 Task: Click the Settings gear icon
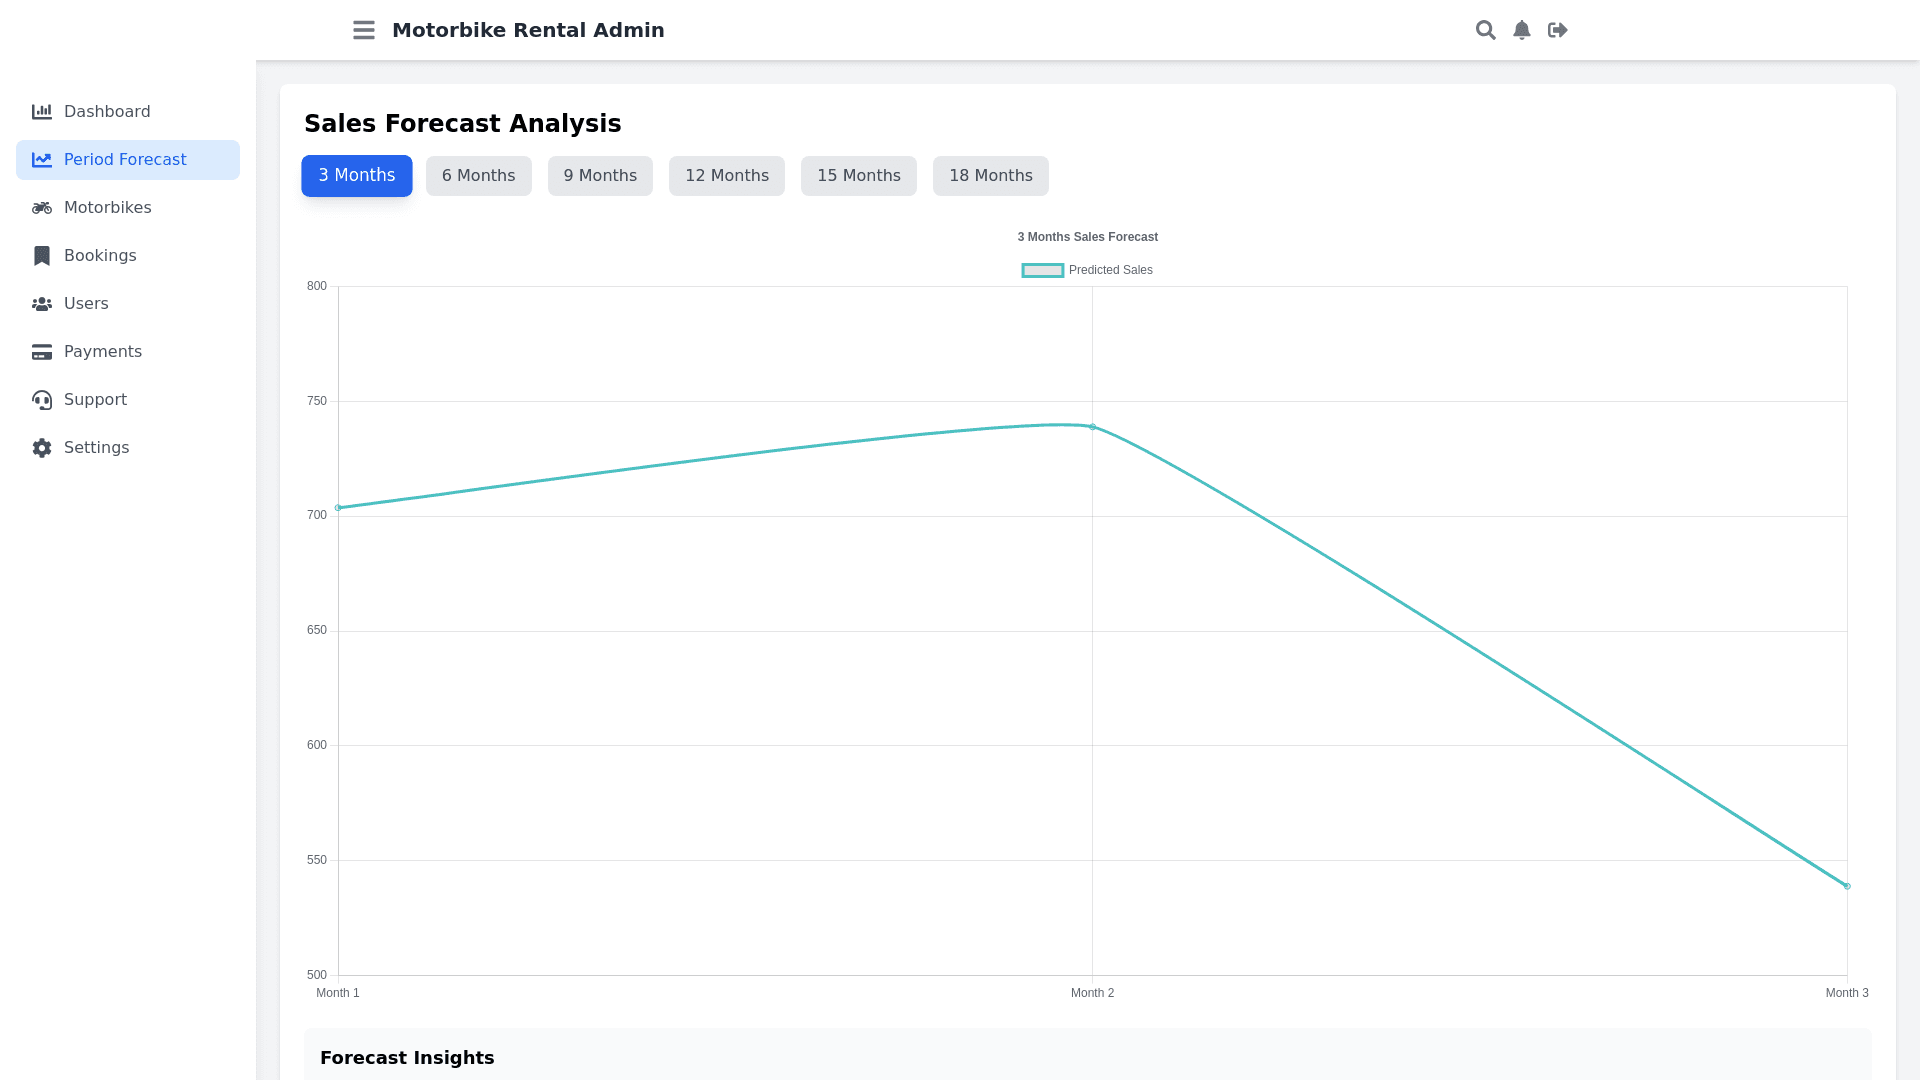[42, 448]
